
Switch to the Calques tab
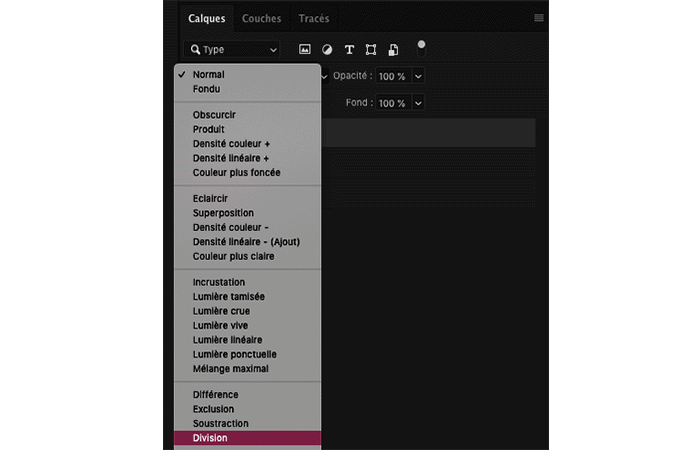click(206, 18)
